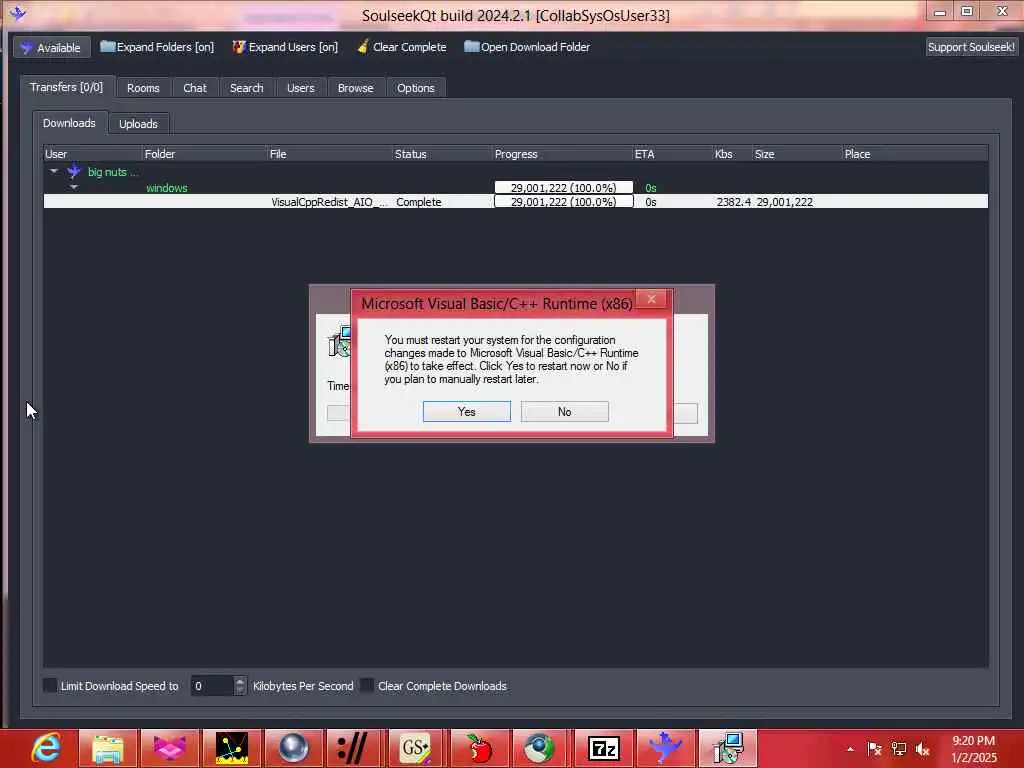Screen dimensions: 1024x768
Task: Open the Options tab
Action: (x=415, y=88)
